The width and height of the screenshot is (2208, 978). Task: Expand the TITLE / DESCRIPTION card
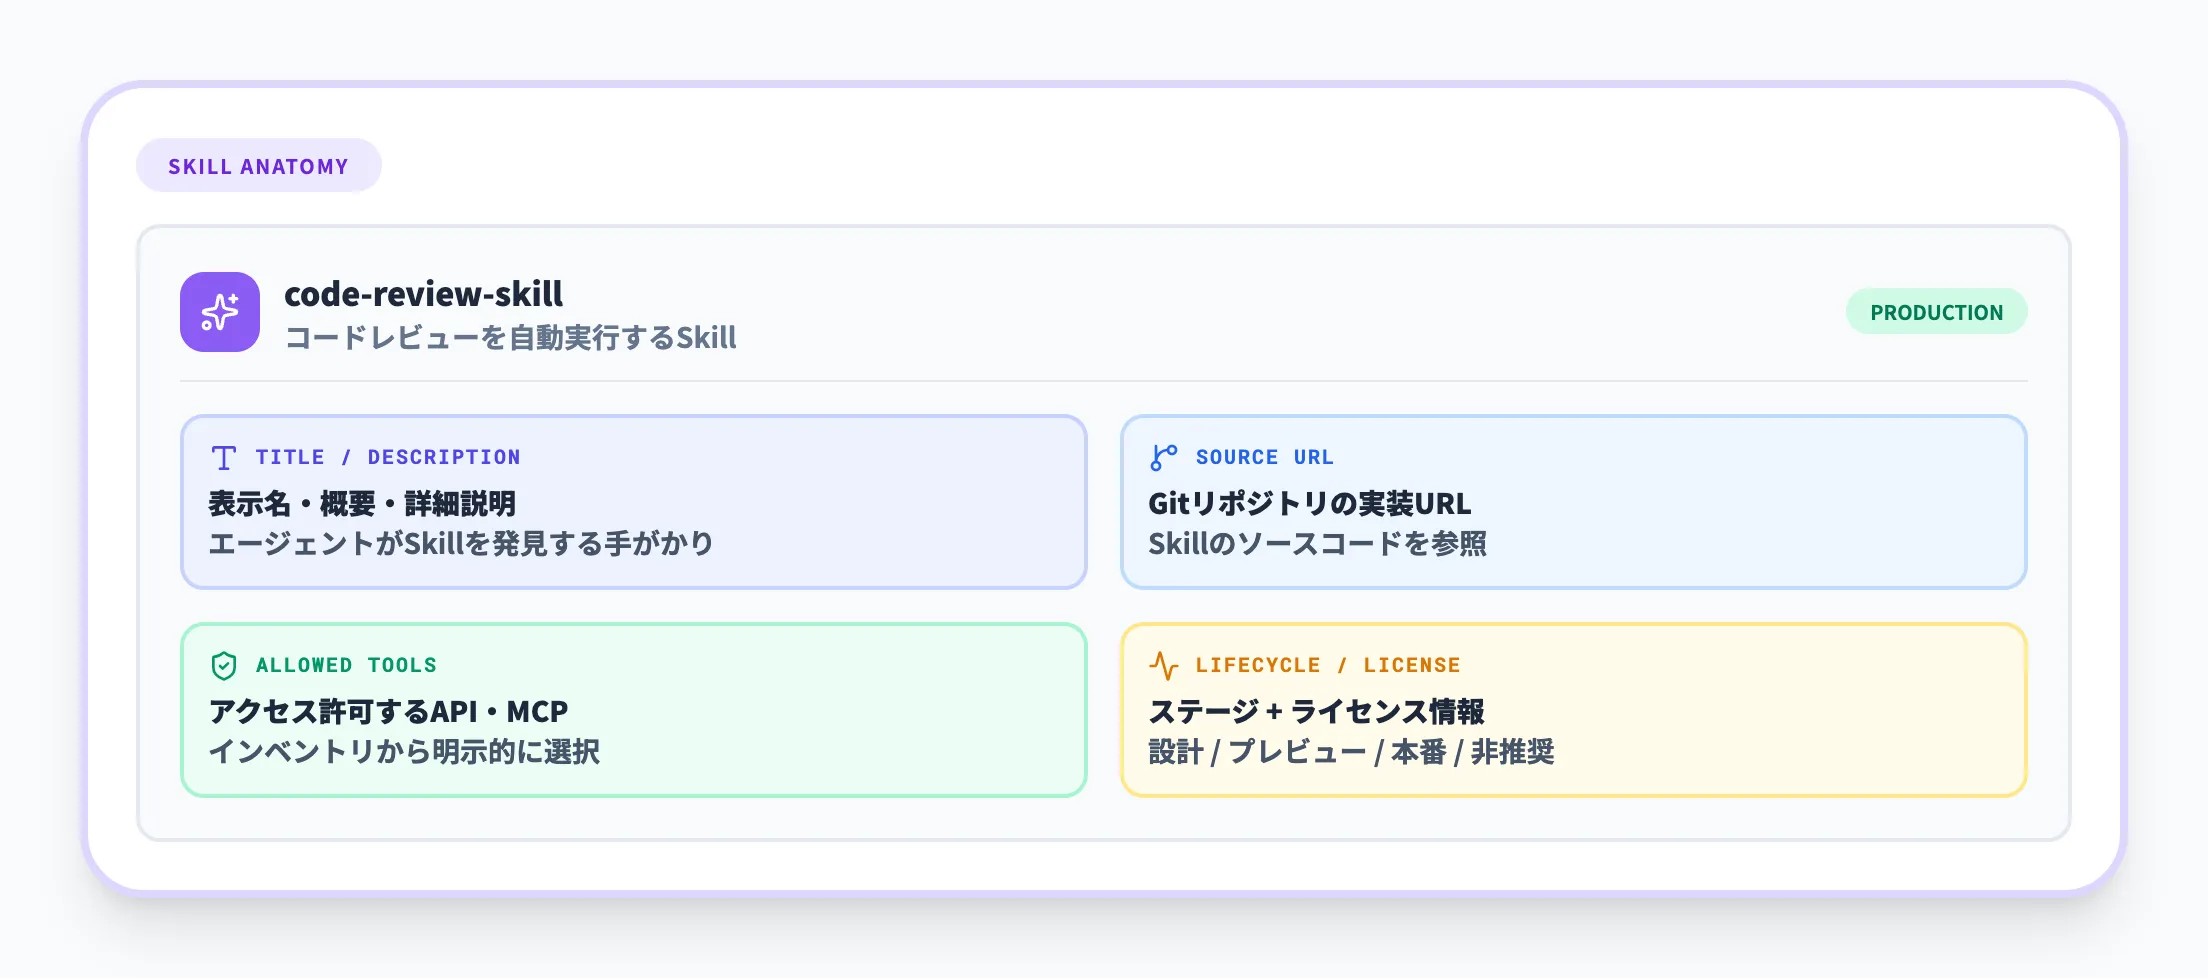pyautogui.click(x=633, y=501)
